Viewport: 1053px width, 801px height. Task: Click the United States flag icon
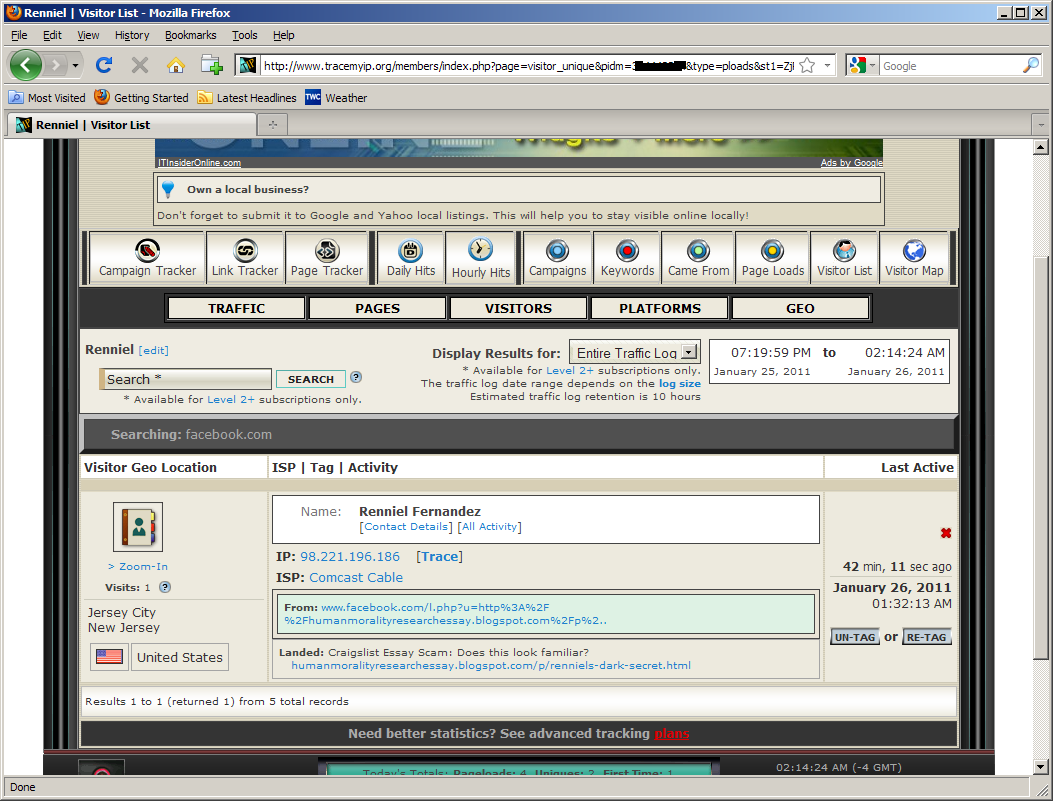(109, 657)
